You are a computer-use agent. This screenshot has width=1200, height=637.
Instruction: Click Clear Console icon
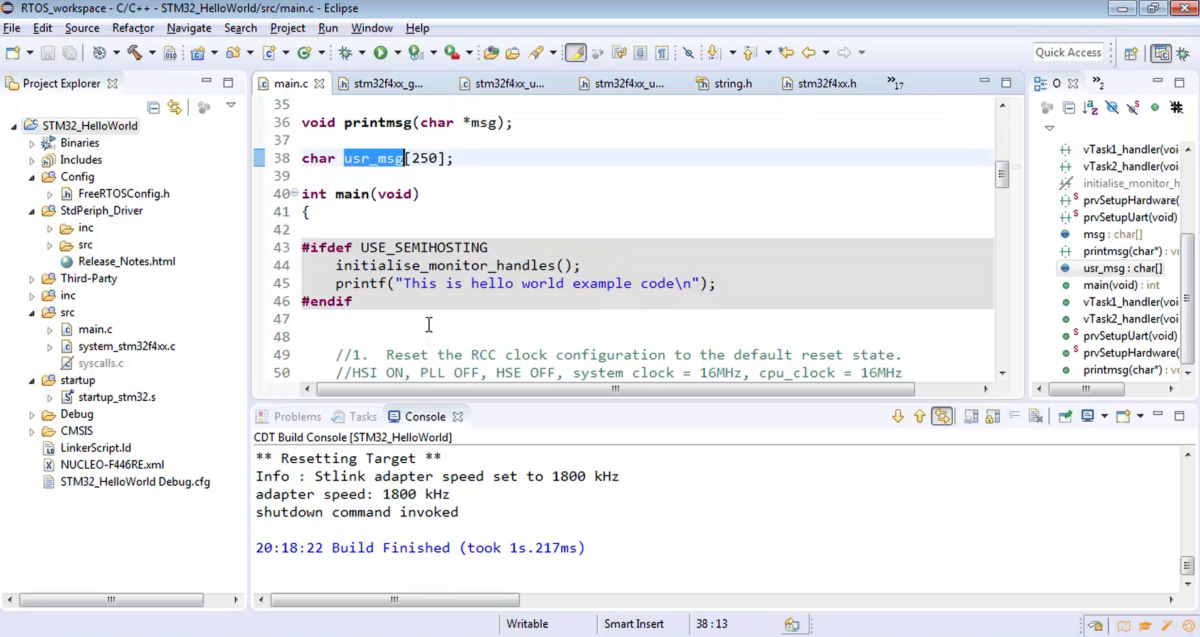pyautogui.click(x=1035, y=416)
